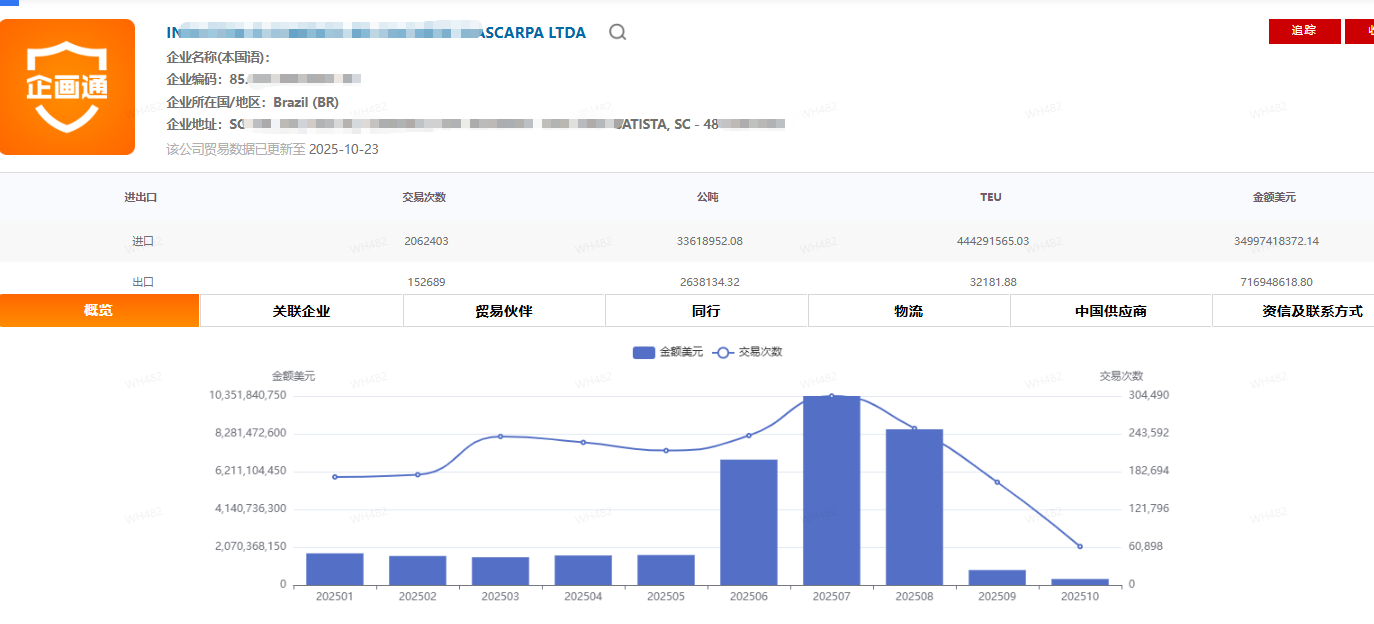Screen dimensions: 1374x624
Task: Click the tallest bar for 202507
Action: pyautogui.click(x=831, y=490)
